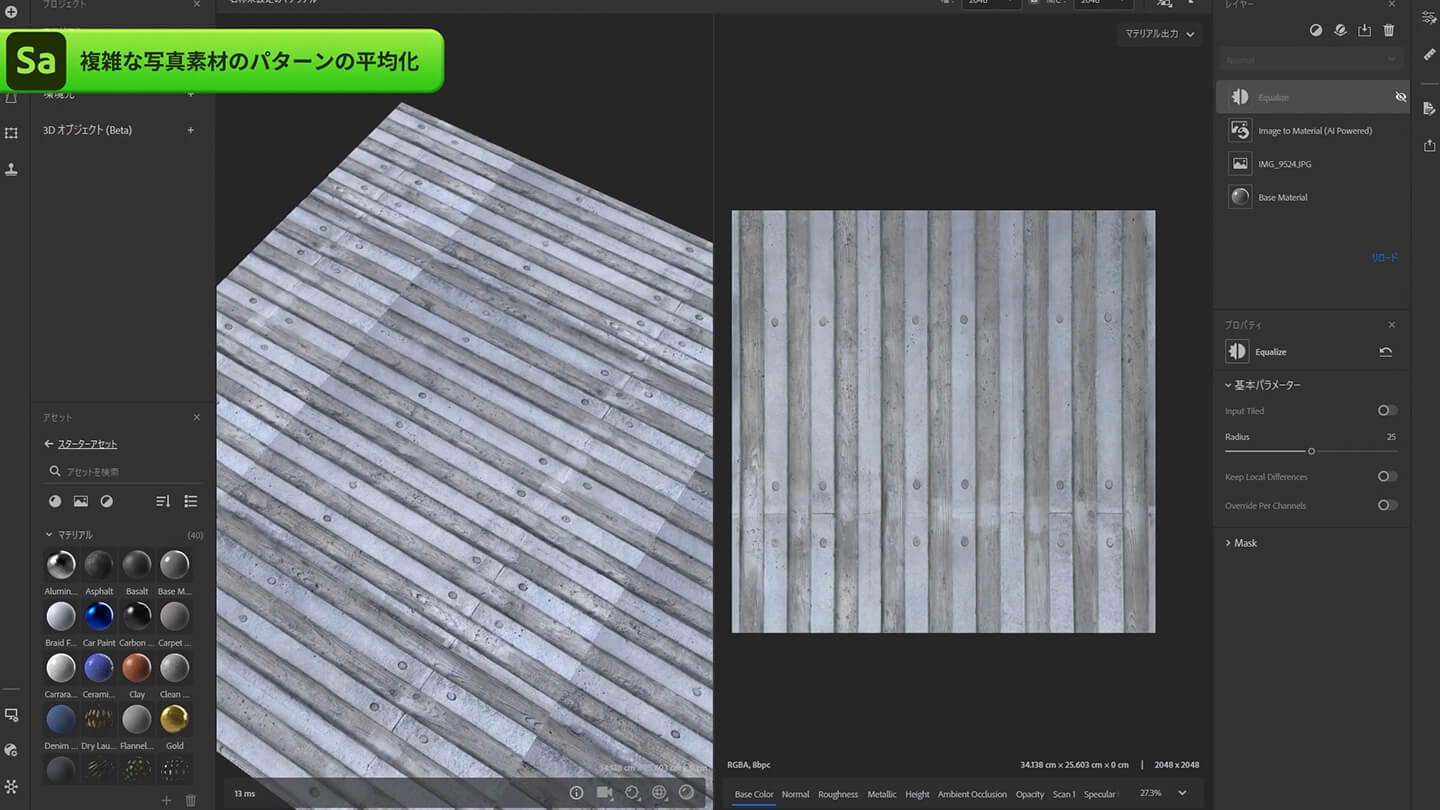Switch to the Roughness channel tab
The height and width of the screenshot is (810, 1440).
pyautogui.click(x=838, y=794)
